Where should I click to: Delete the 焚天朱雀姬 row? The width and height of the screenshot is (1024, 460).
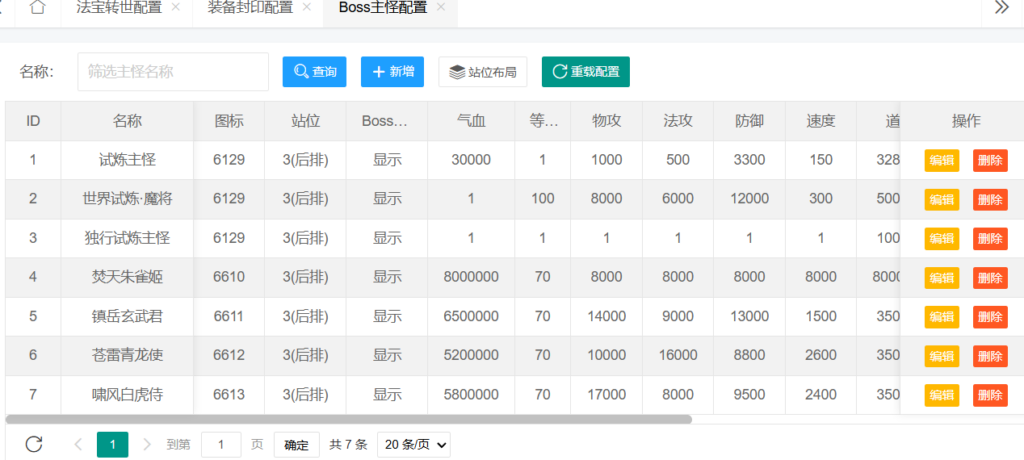tap(990, 278)
